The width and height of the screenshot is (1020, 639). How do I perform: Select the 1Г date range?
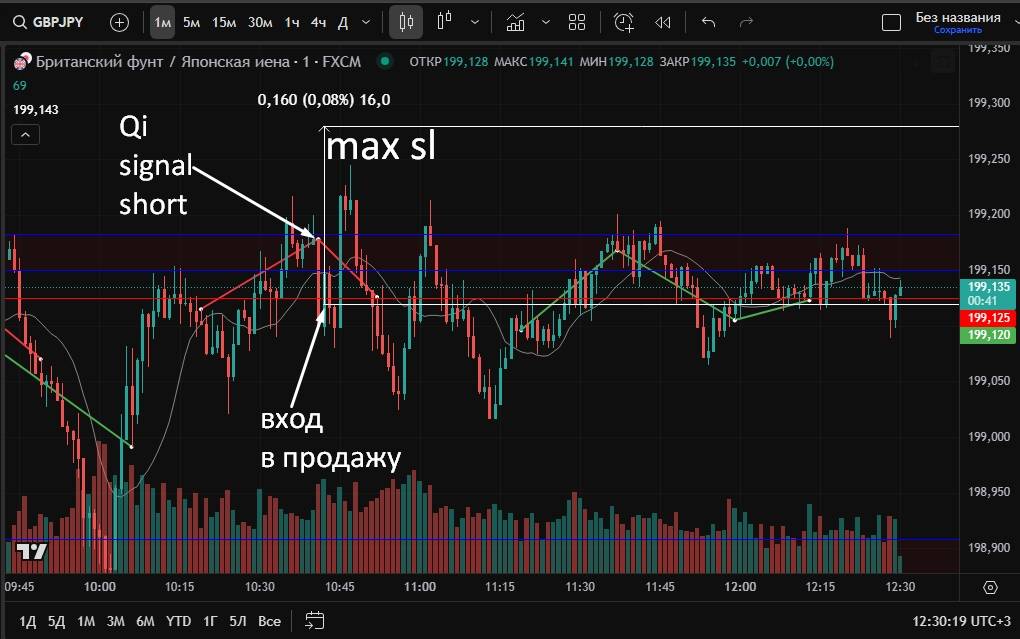click(209, 621)
